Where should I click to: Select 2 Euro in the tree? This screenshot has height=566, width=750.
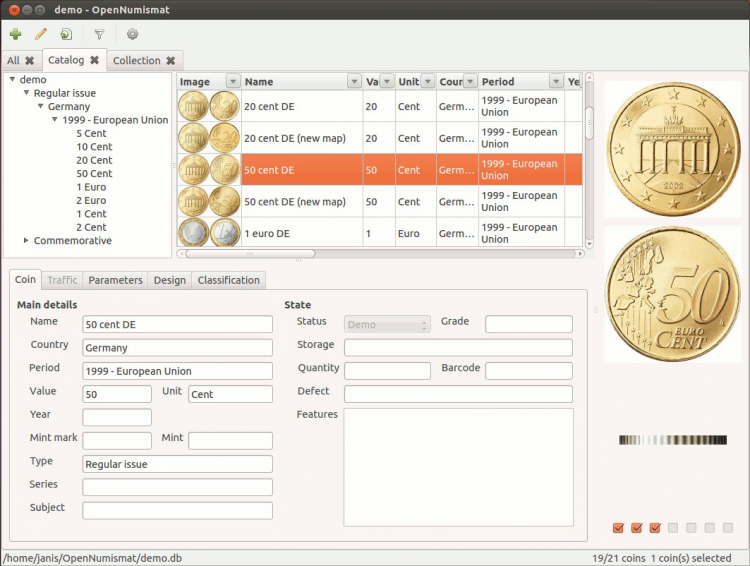(91, 200)
